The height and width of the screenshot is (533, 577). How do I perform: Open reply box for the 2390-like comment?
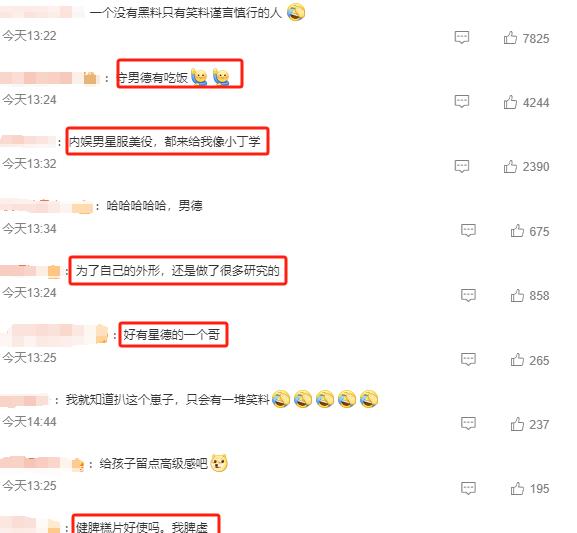tap(462, 166)
